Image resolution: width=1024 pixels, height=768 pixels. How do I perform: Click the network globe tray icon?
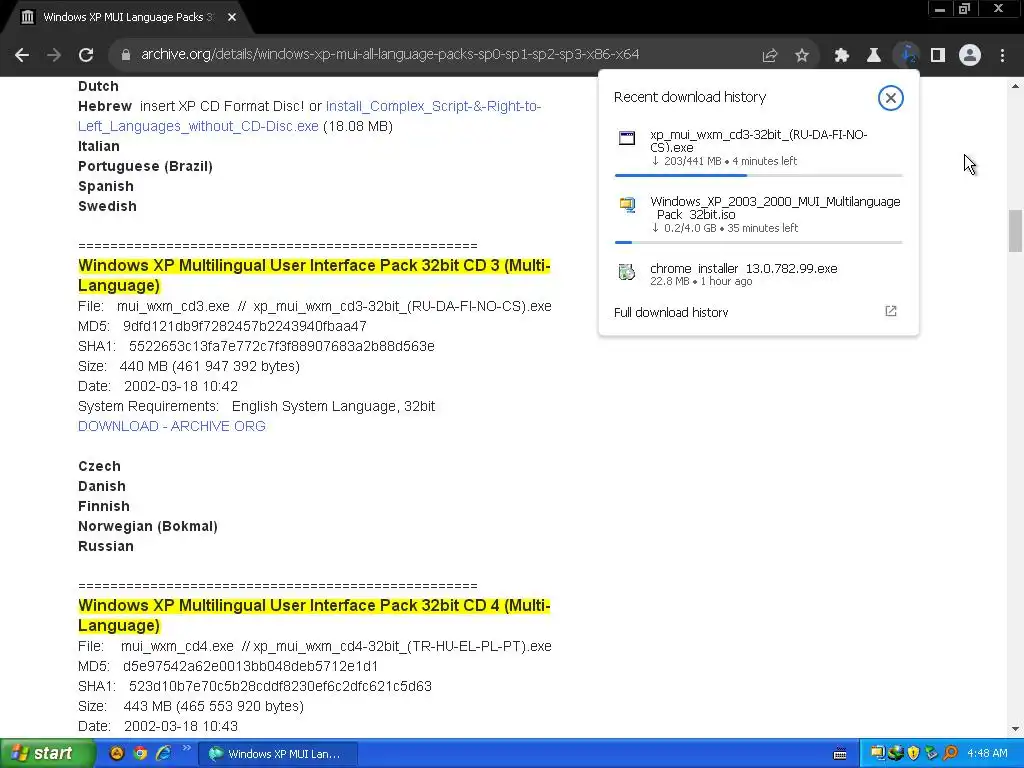(x=895, y=754)
